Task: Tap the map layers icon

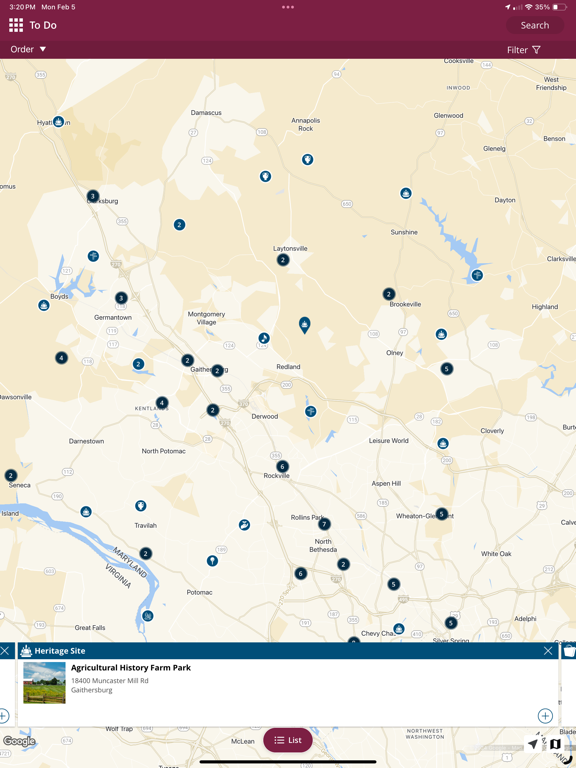Action: (555, 744)
